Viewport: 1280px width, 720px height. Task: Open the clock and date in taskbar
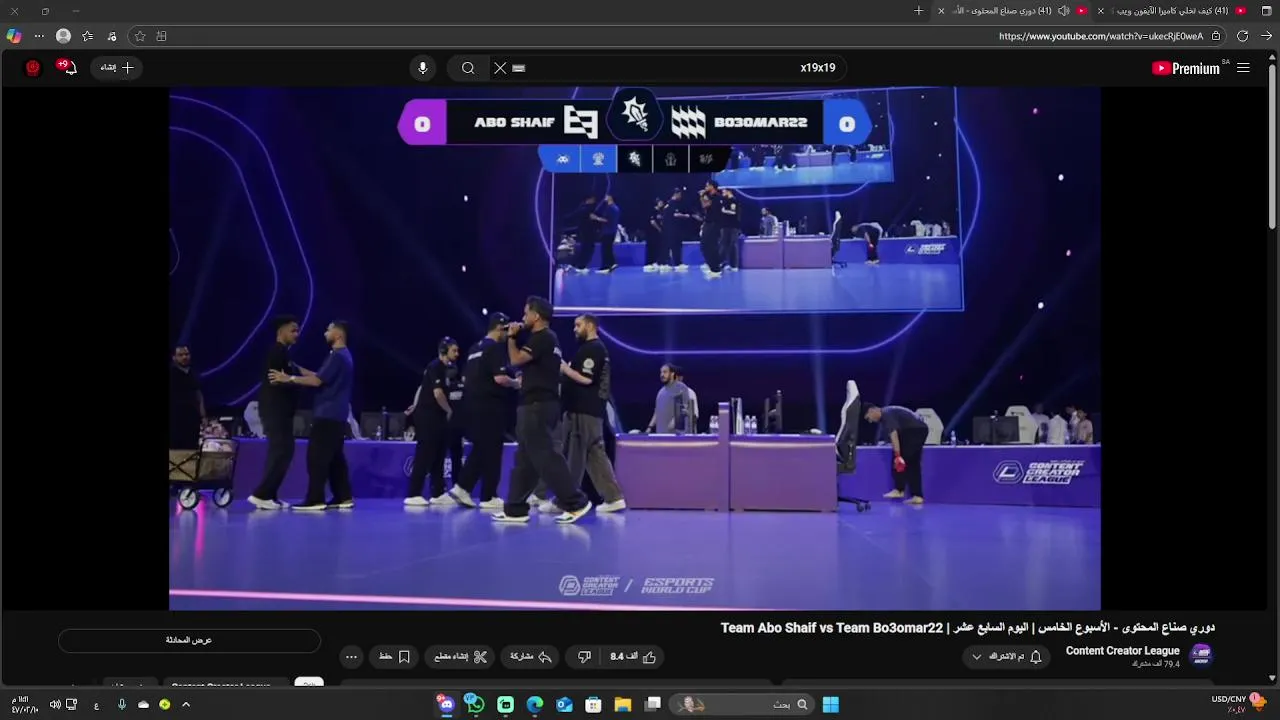(24, 705)
